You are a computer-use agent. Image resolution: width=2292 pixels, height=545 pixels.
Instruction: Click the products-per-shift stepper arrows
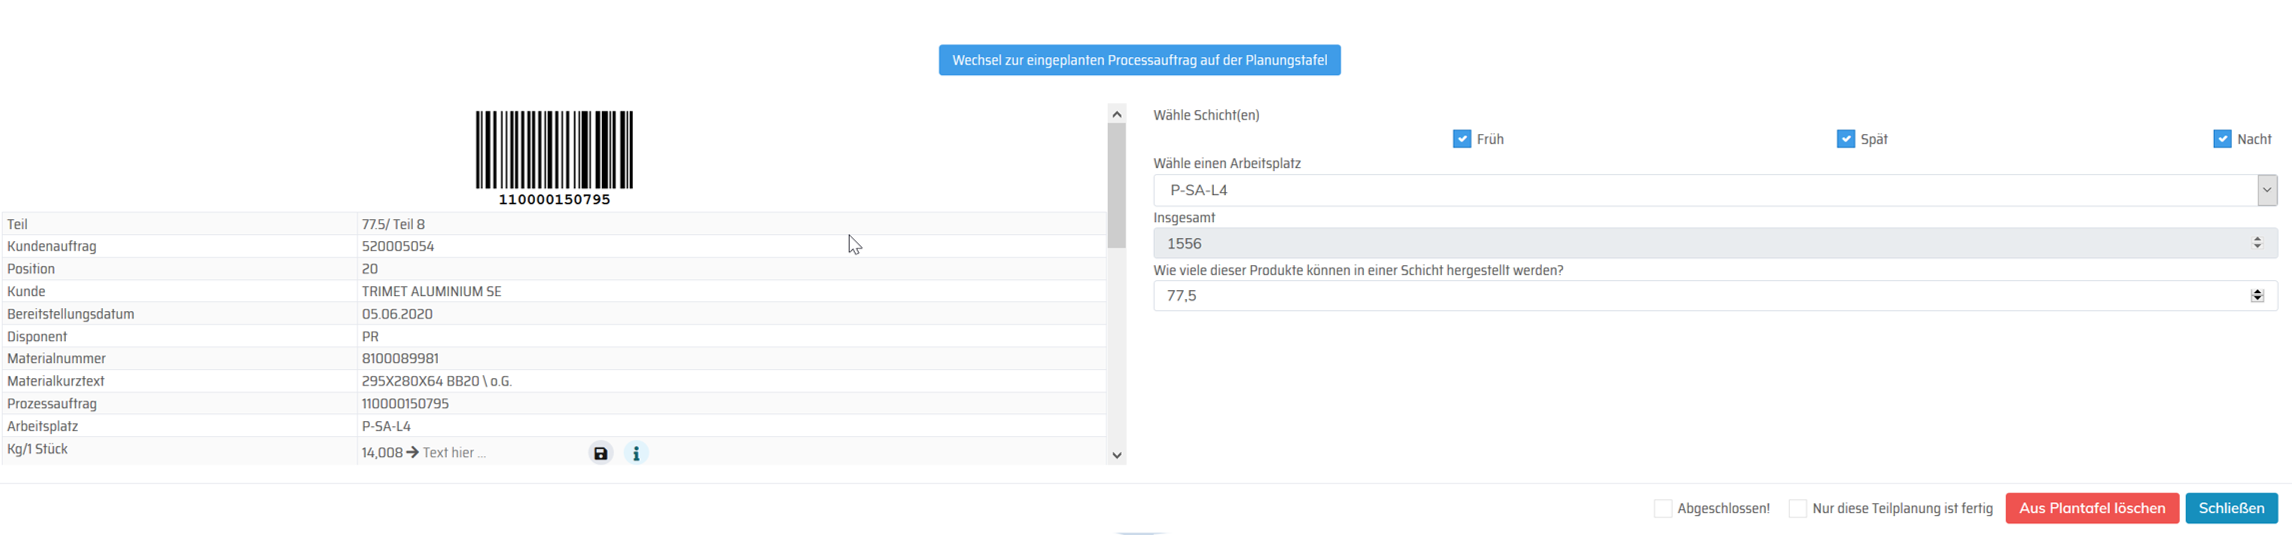2257,296
